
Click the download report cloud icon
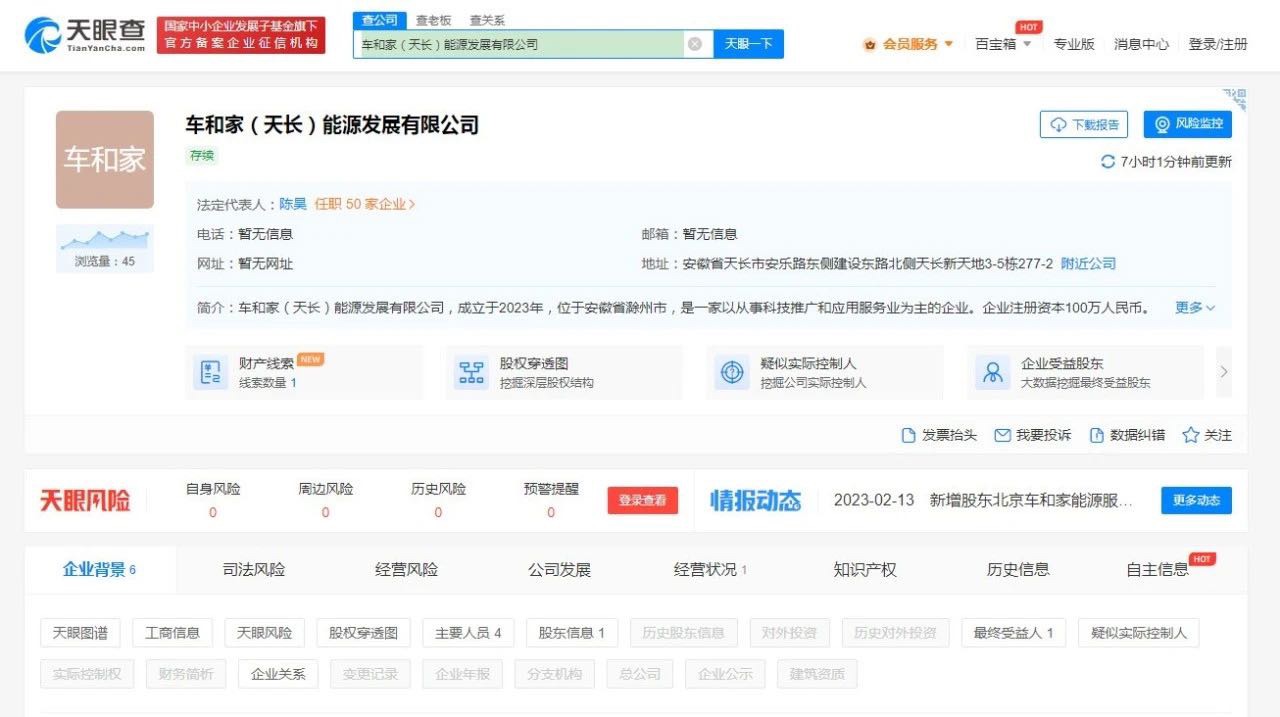1058,124
